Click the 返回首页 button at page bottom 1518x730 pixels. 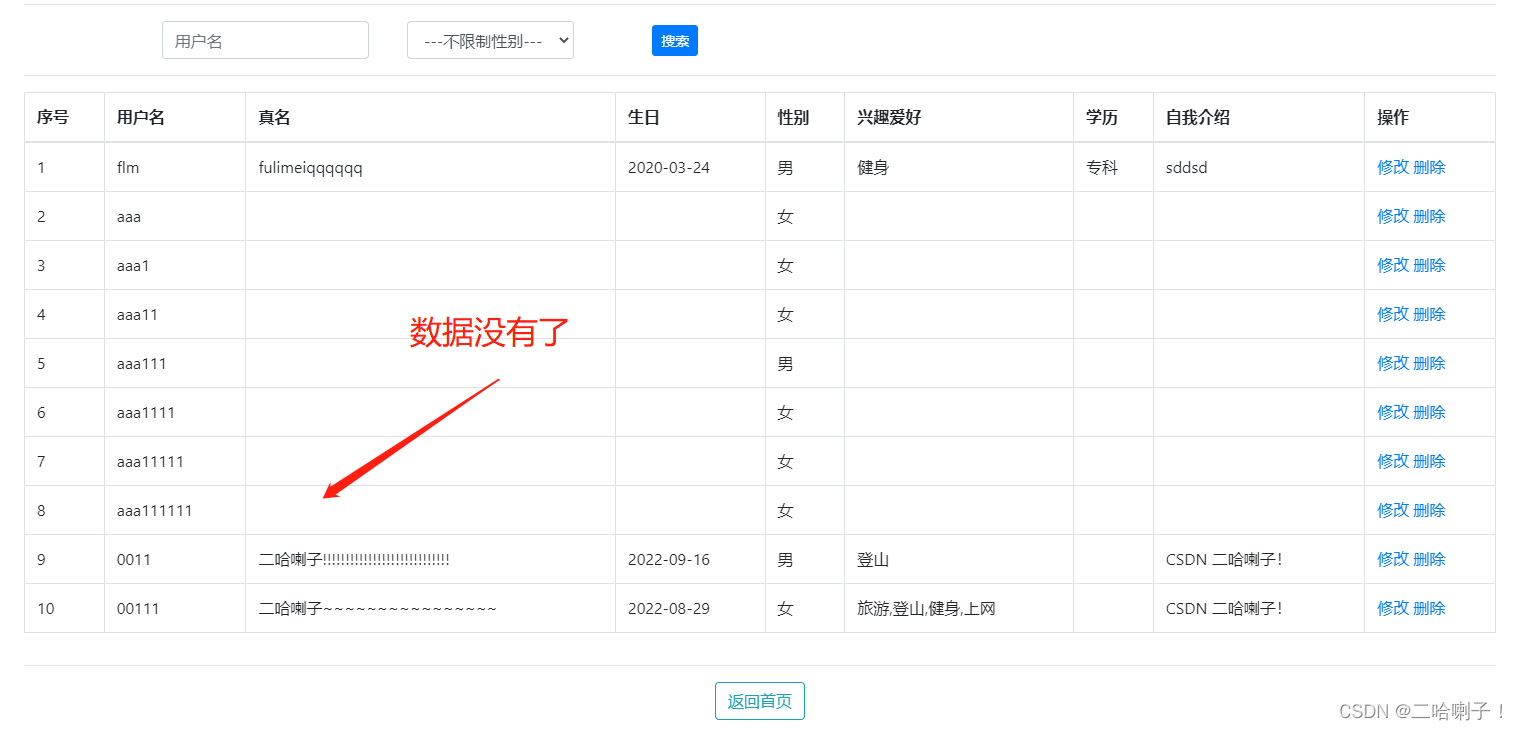pos(759,701)
